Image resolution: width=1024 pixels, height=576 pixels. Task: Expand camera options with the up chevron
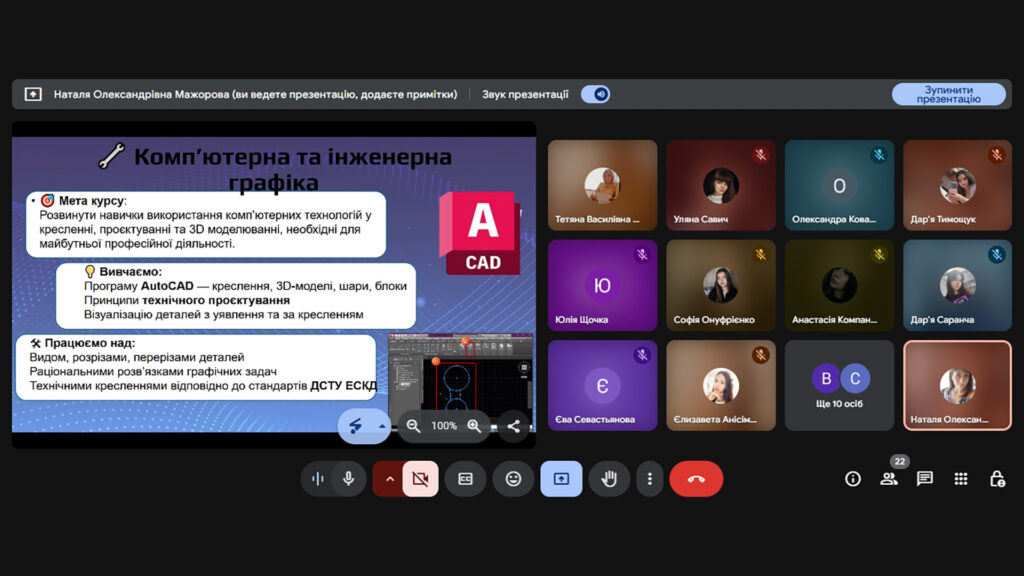[x=389, y=479]
